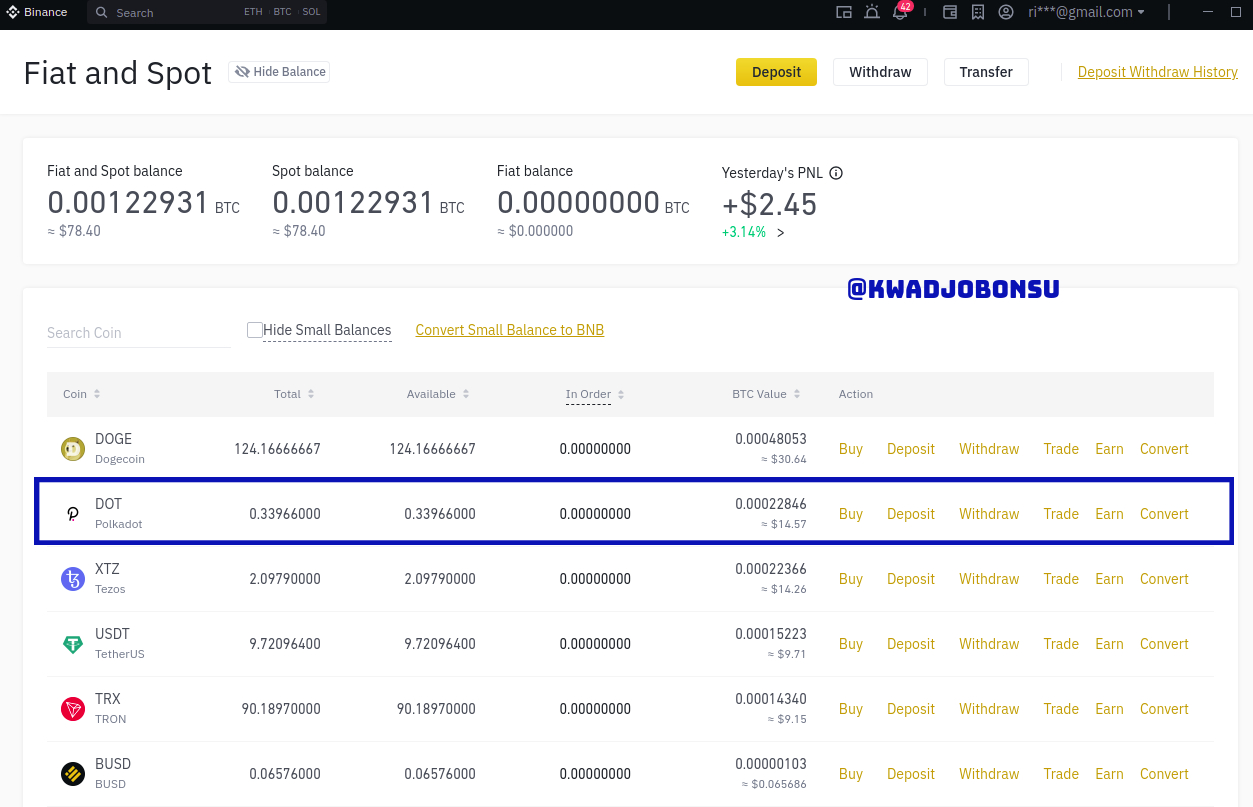Click the TRX available 90.18970000
1253x807 pixels.
[436, 709]
